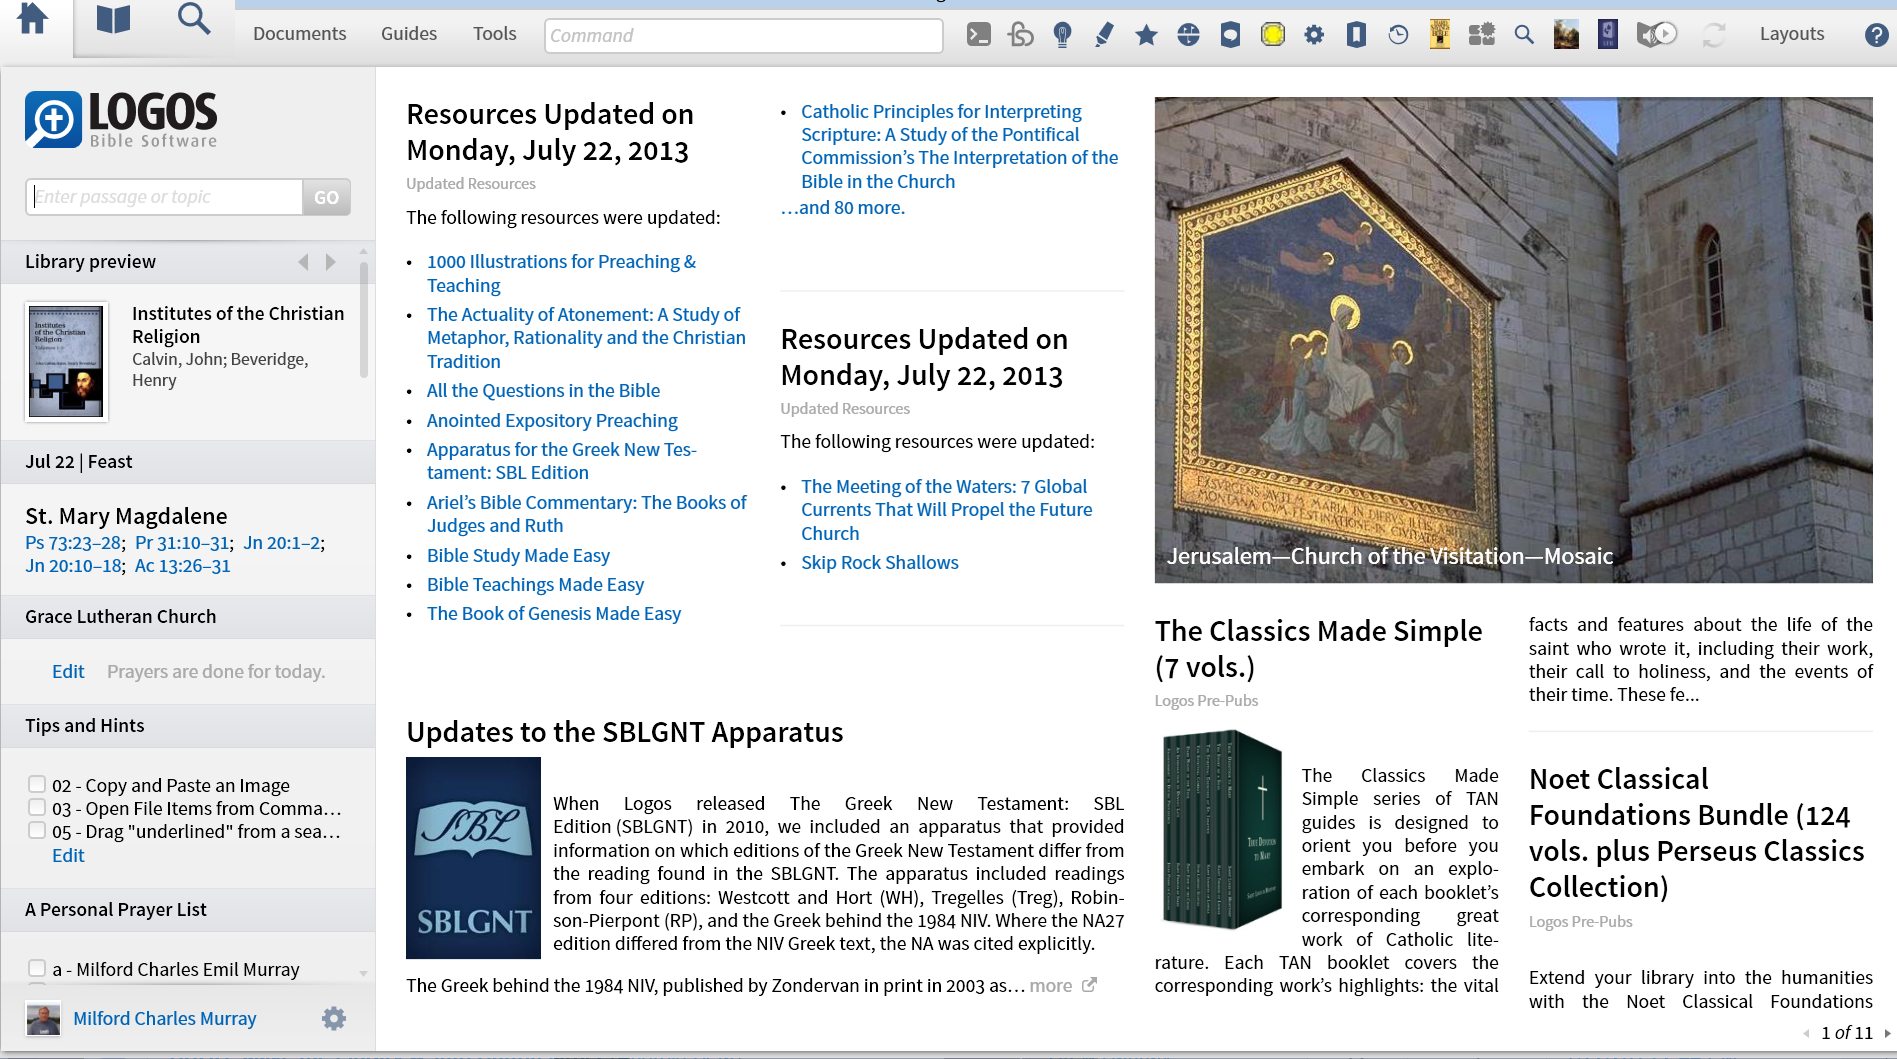The image size is (1897, 1059).
Task: Open 1000 Illustrations for Preaching & Teaching
Action: (561, 273)
